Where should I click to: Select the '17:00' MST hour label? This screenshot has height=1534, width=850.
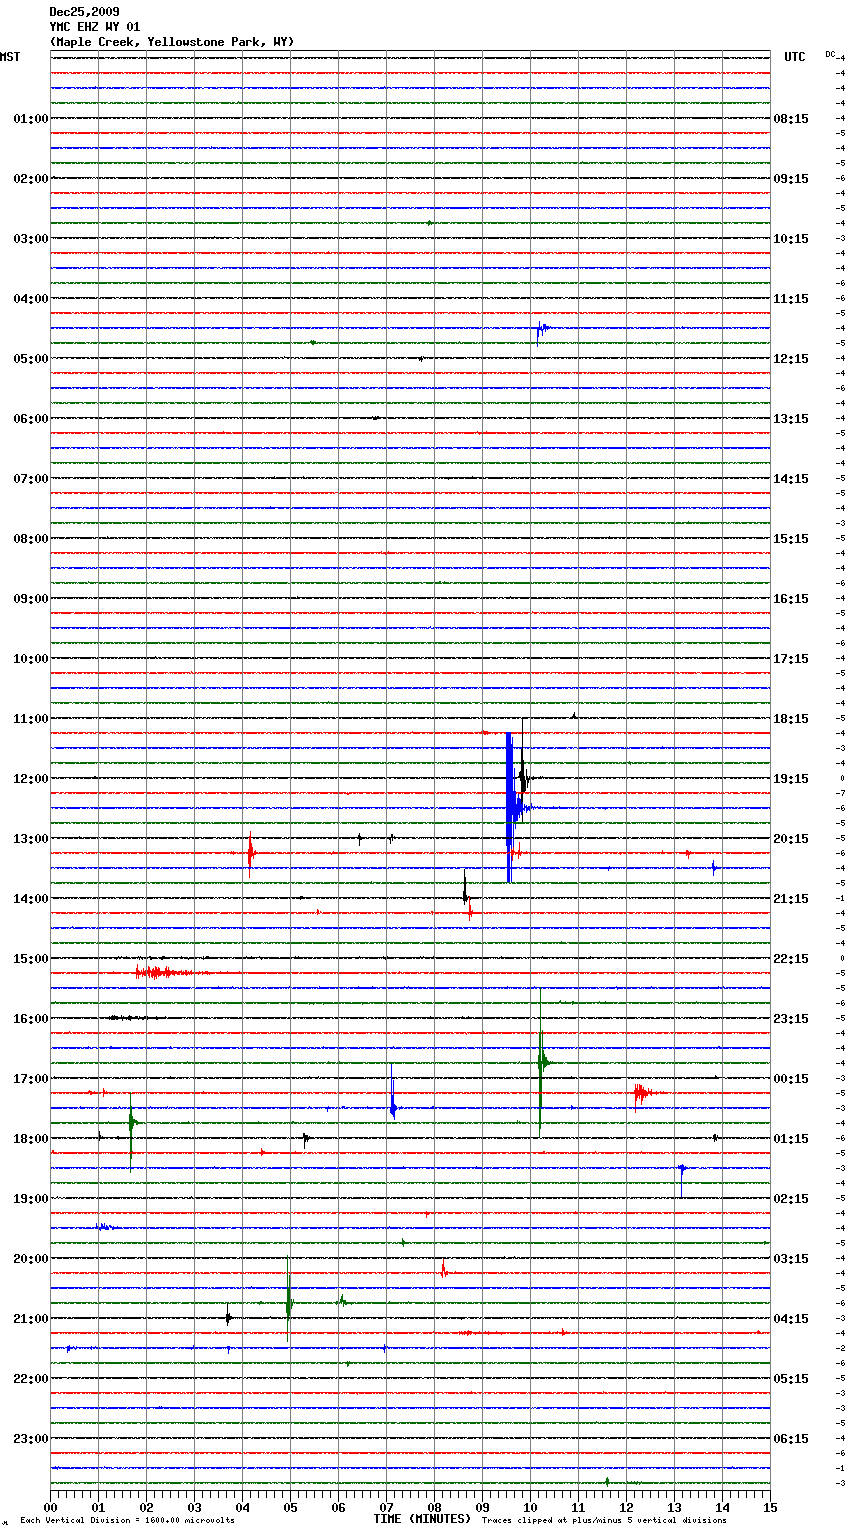click(31, 1079)
